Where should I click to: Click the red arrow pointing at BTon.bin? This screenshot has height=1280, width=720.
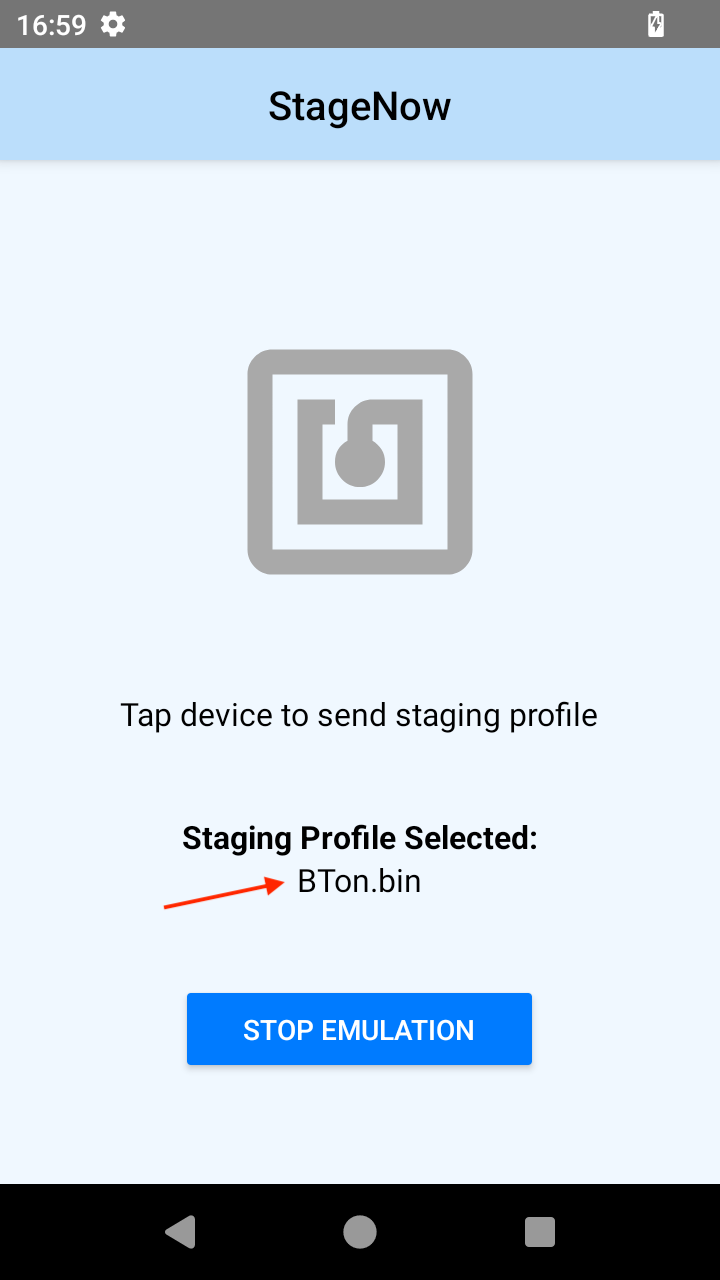coord(225,894)
